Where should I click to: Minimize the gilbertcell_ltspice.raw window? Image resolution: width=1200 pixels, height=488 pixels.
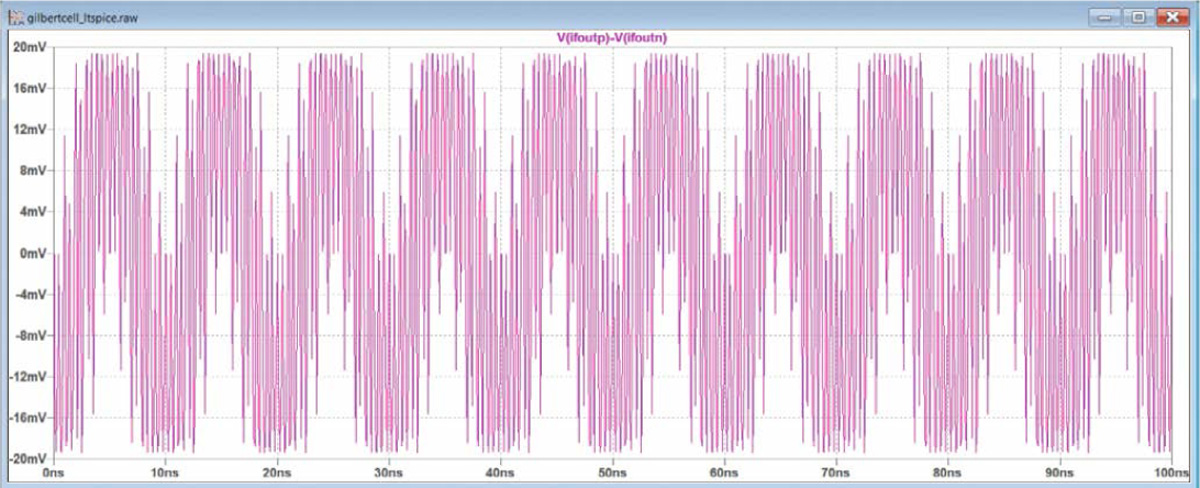[x=1106, y=17]
